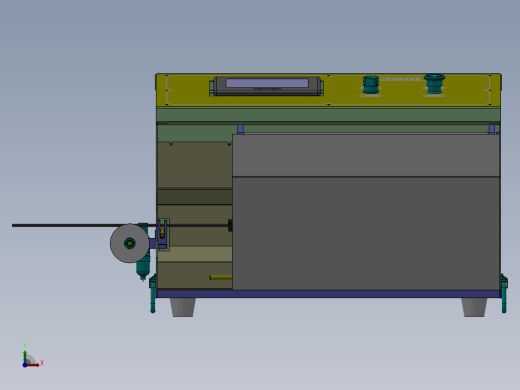Select the gray roller wheel

[x=130, y=243]
